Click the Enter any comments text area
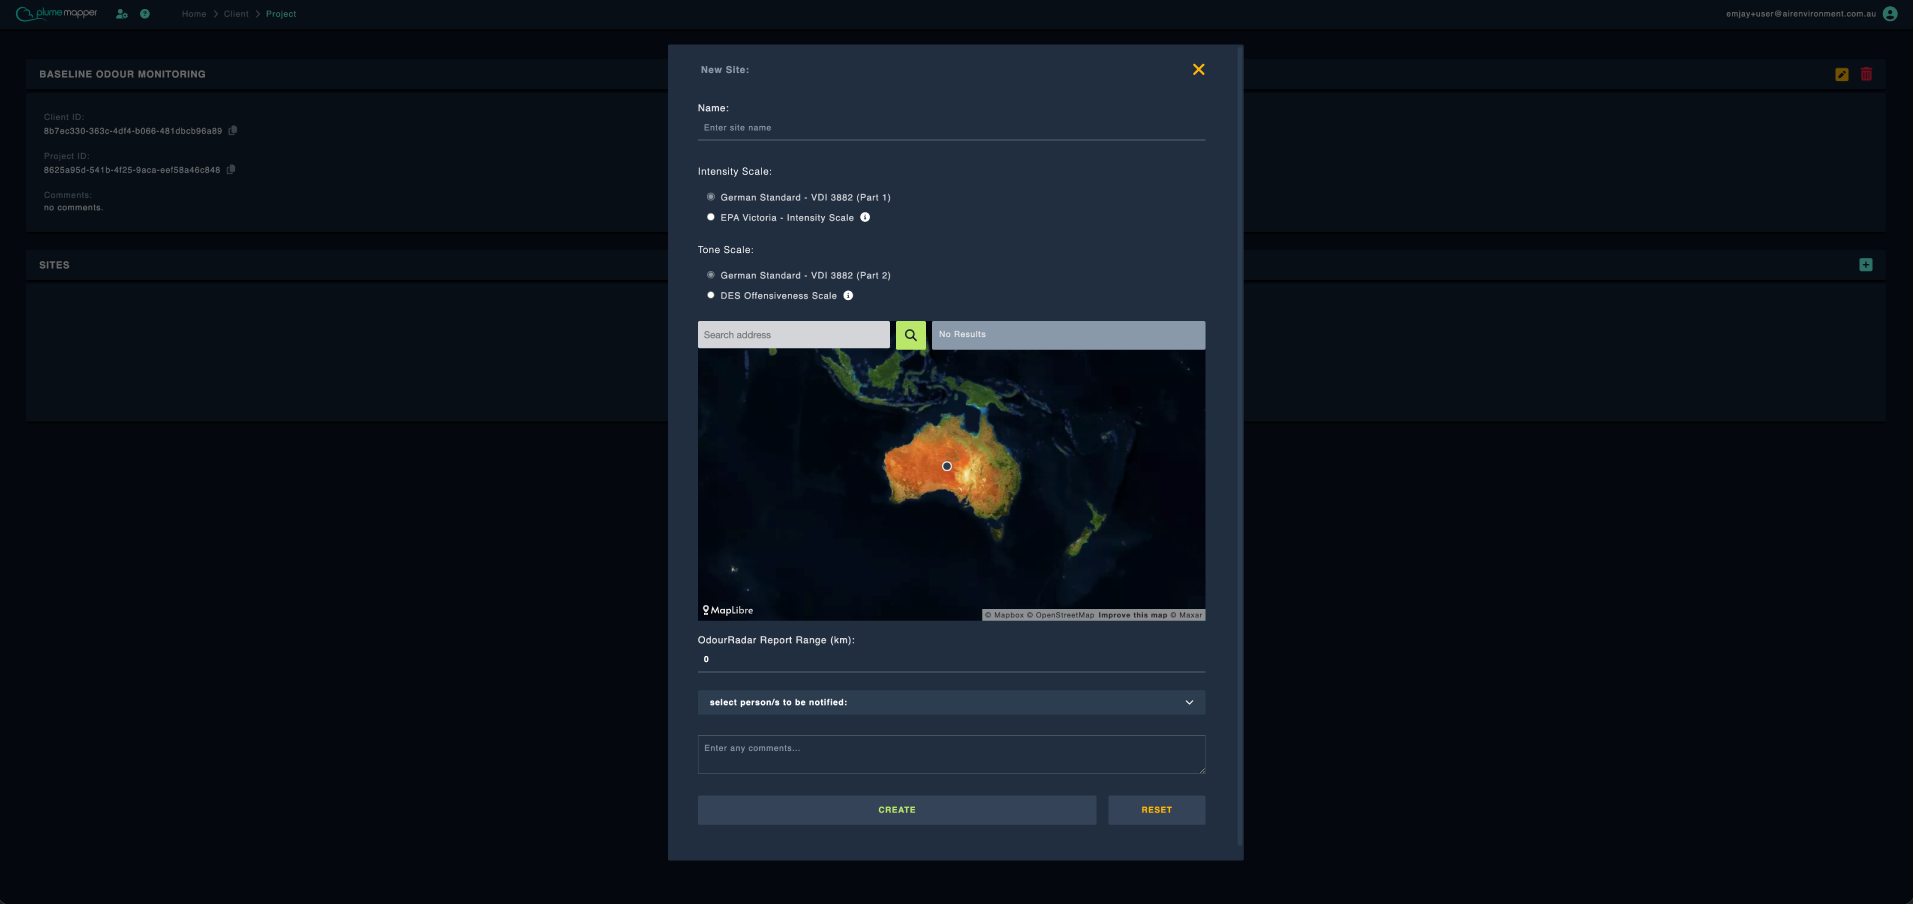1913x904 pixels. tap(951, 754)
